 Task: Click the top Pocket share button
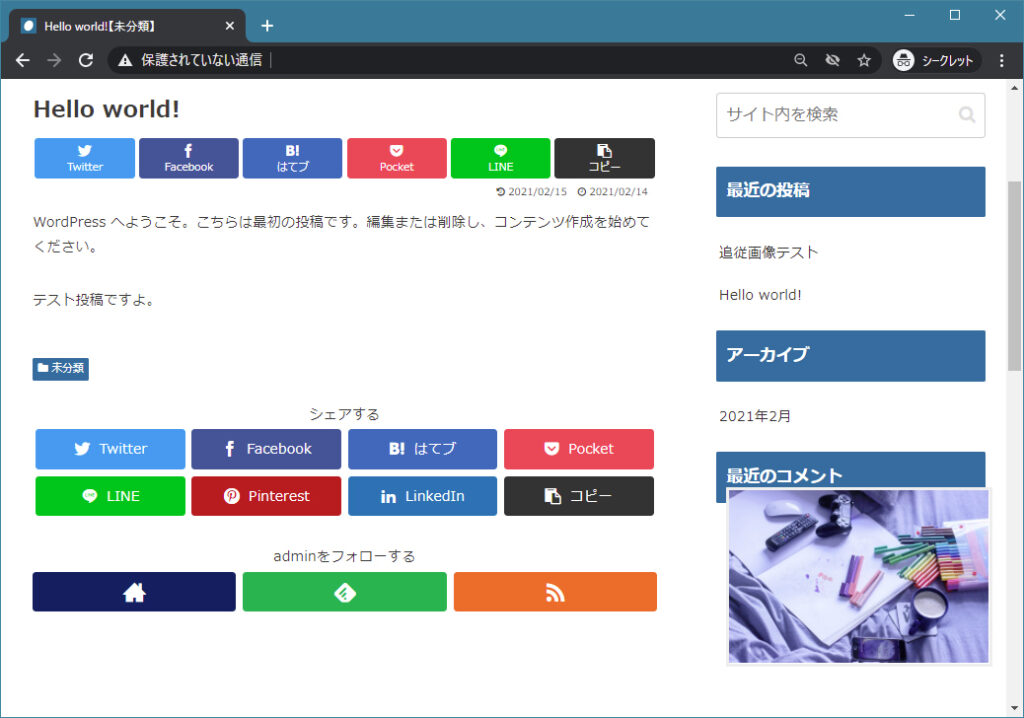tap(396, 158)
